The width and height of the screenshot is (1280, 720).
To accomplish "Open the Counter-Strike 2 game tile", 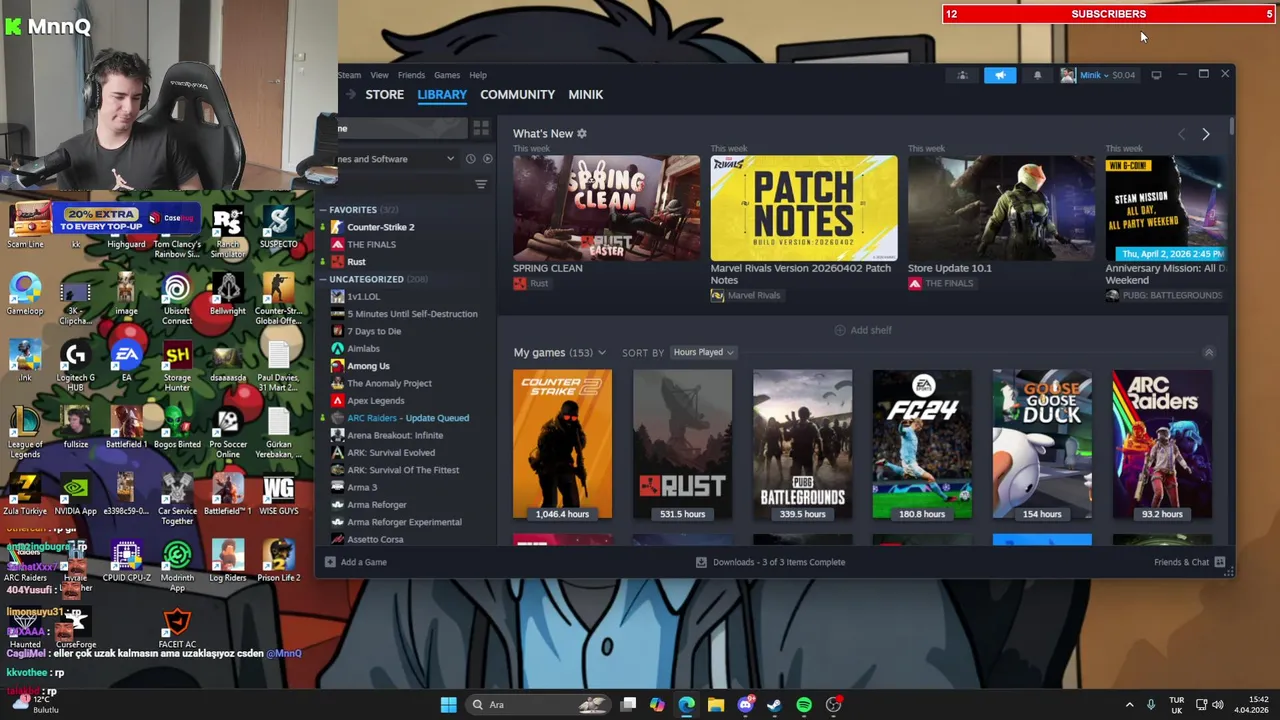I will tap(562, 445).
